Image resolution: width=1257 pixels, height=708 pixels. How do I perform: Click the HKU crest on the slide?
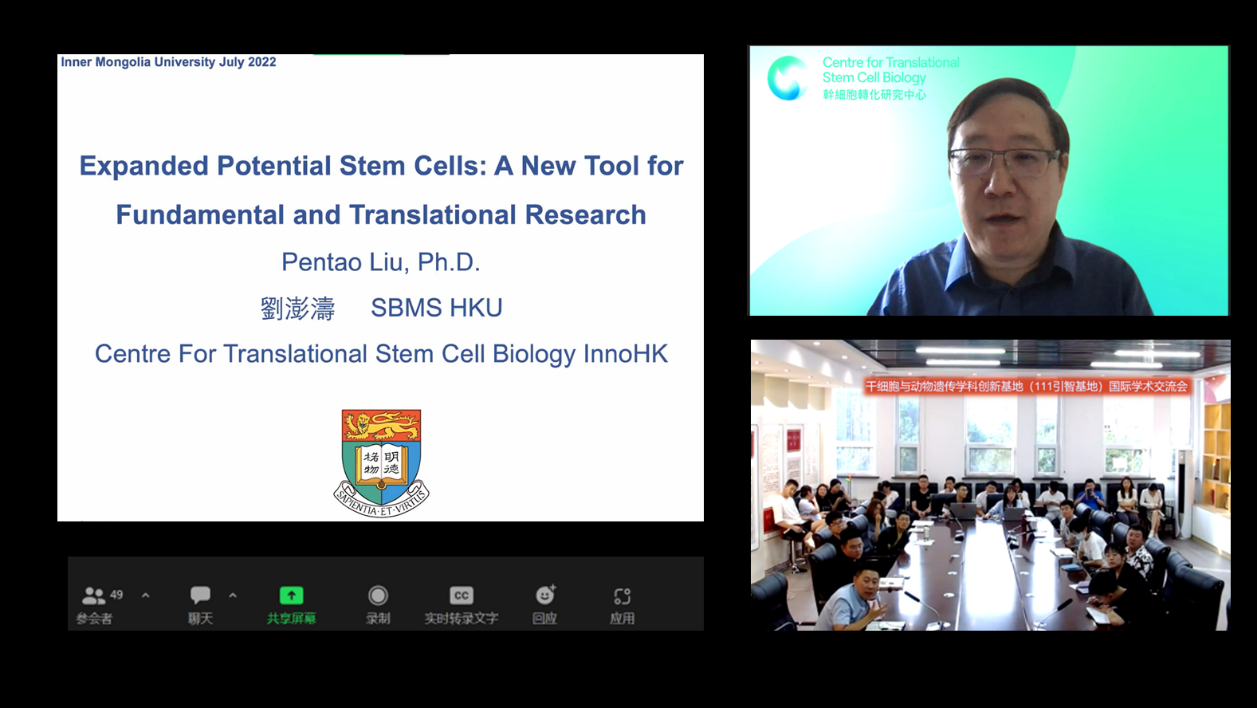point(381,462)
